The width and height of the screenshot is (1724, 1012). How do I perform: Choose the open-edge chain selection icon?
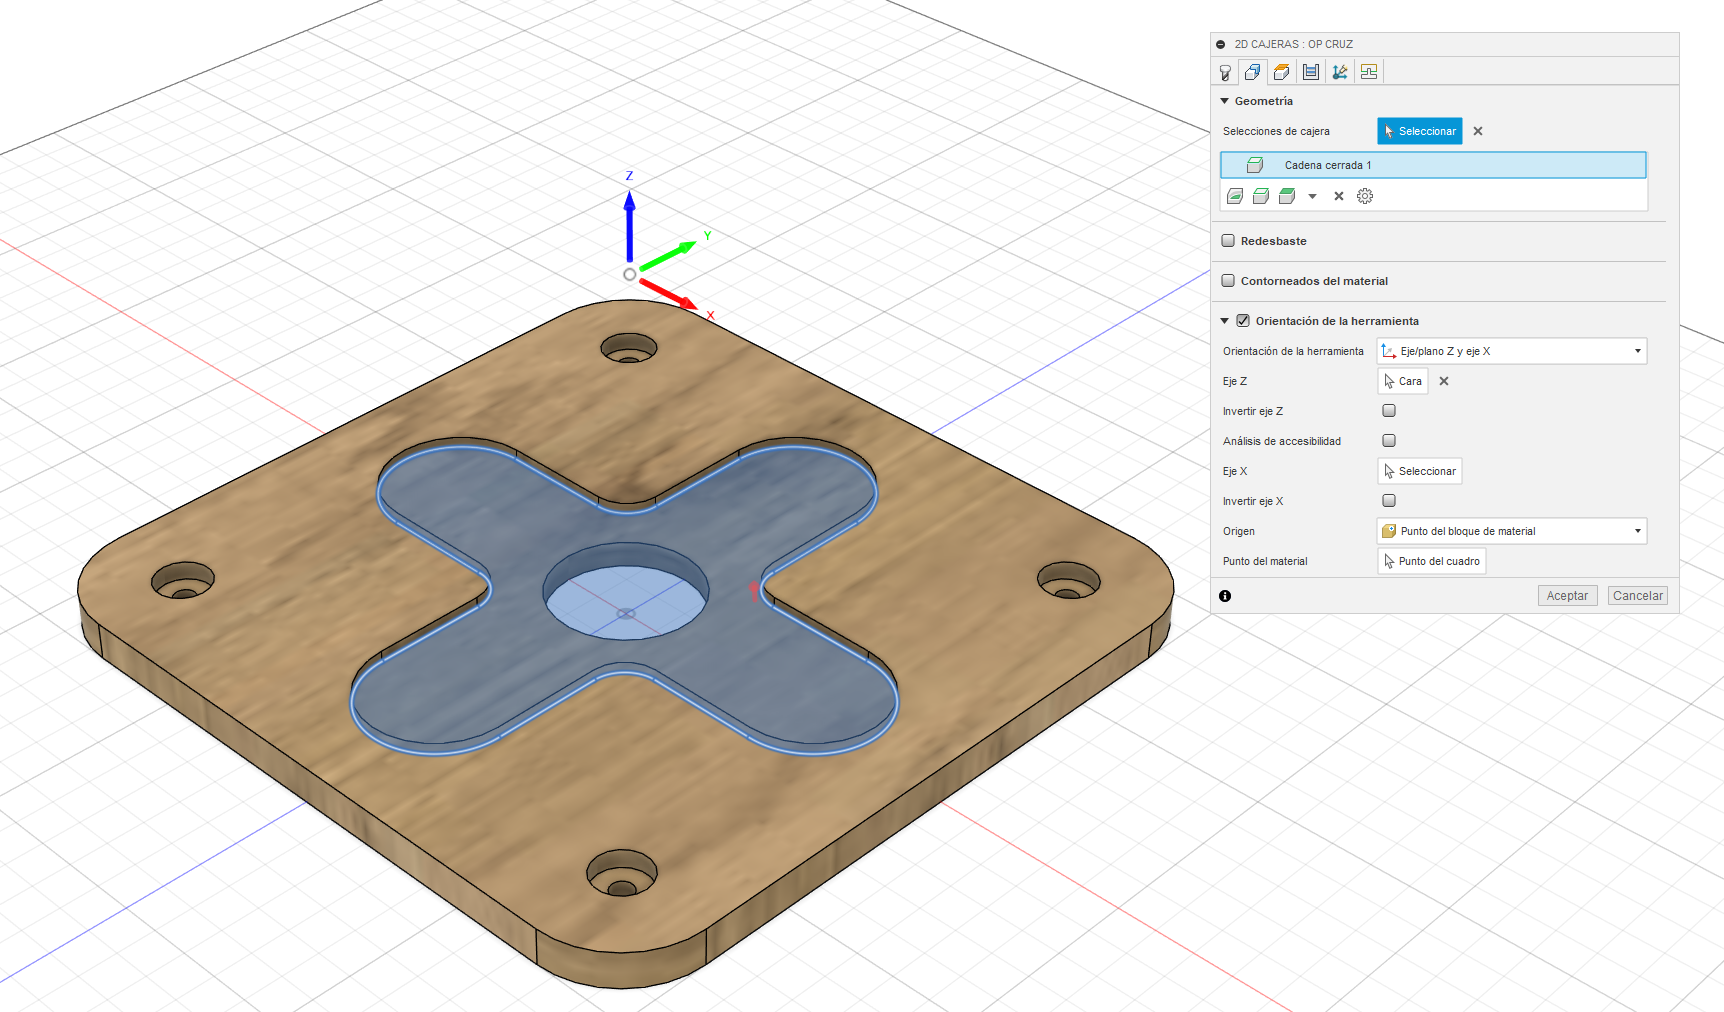[1261, 196]
